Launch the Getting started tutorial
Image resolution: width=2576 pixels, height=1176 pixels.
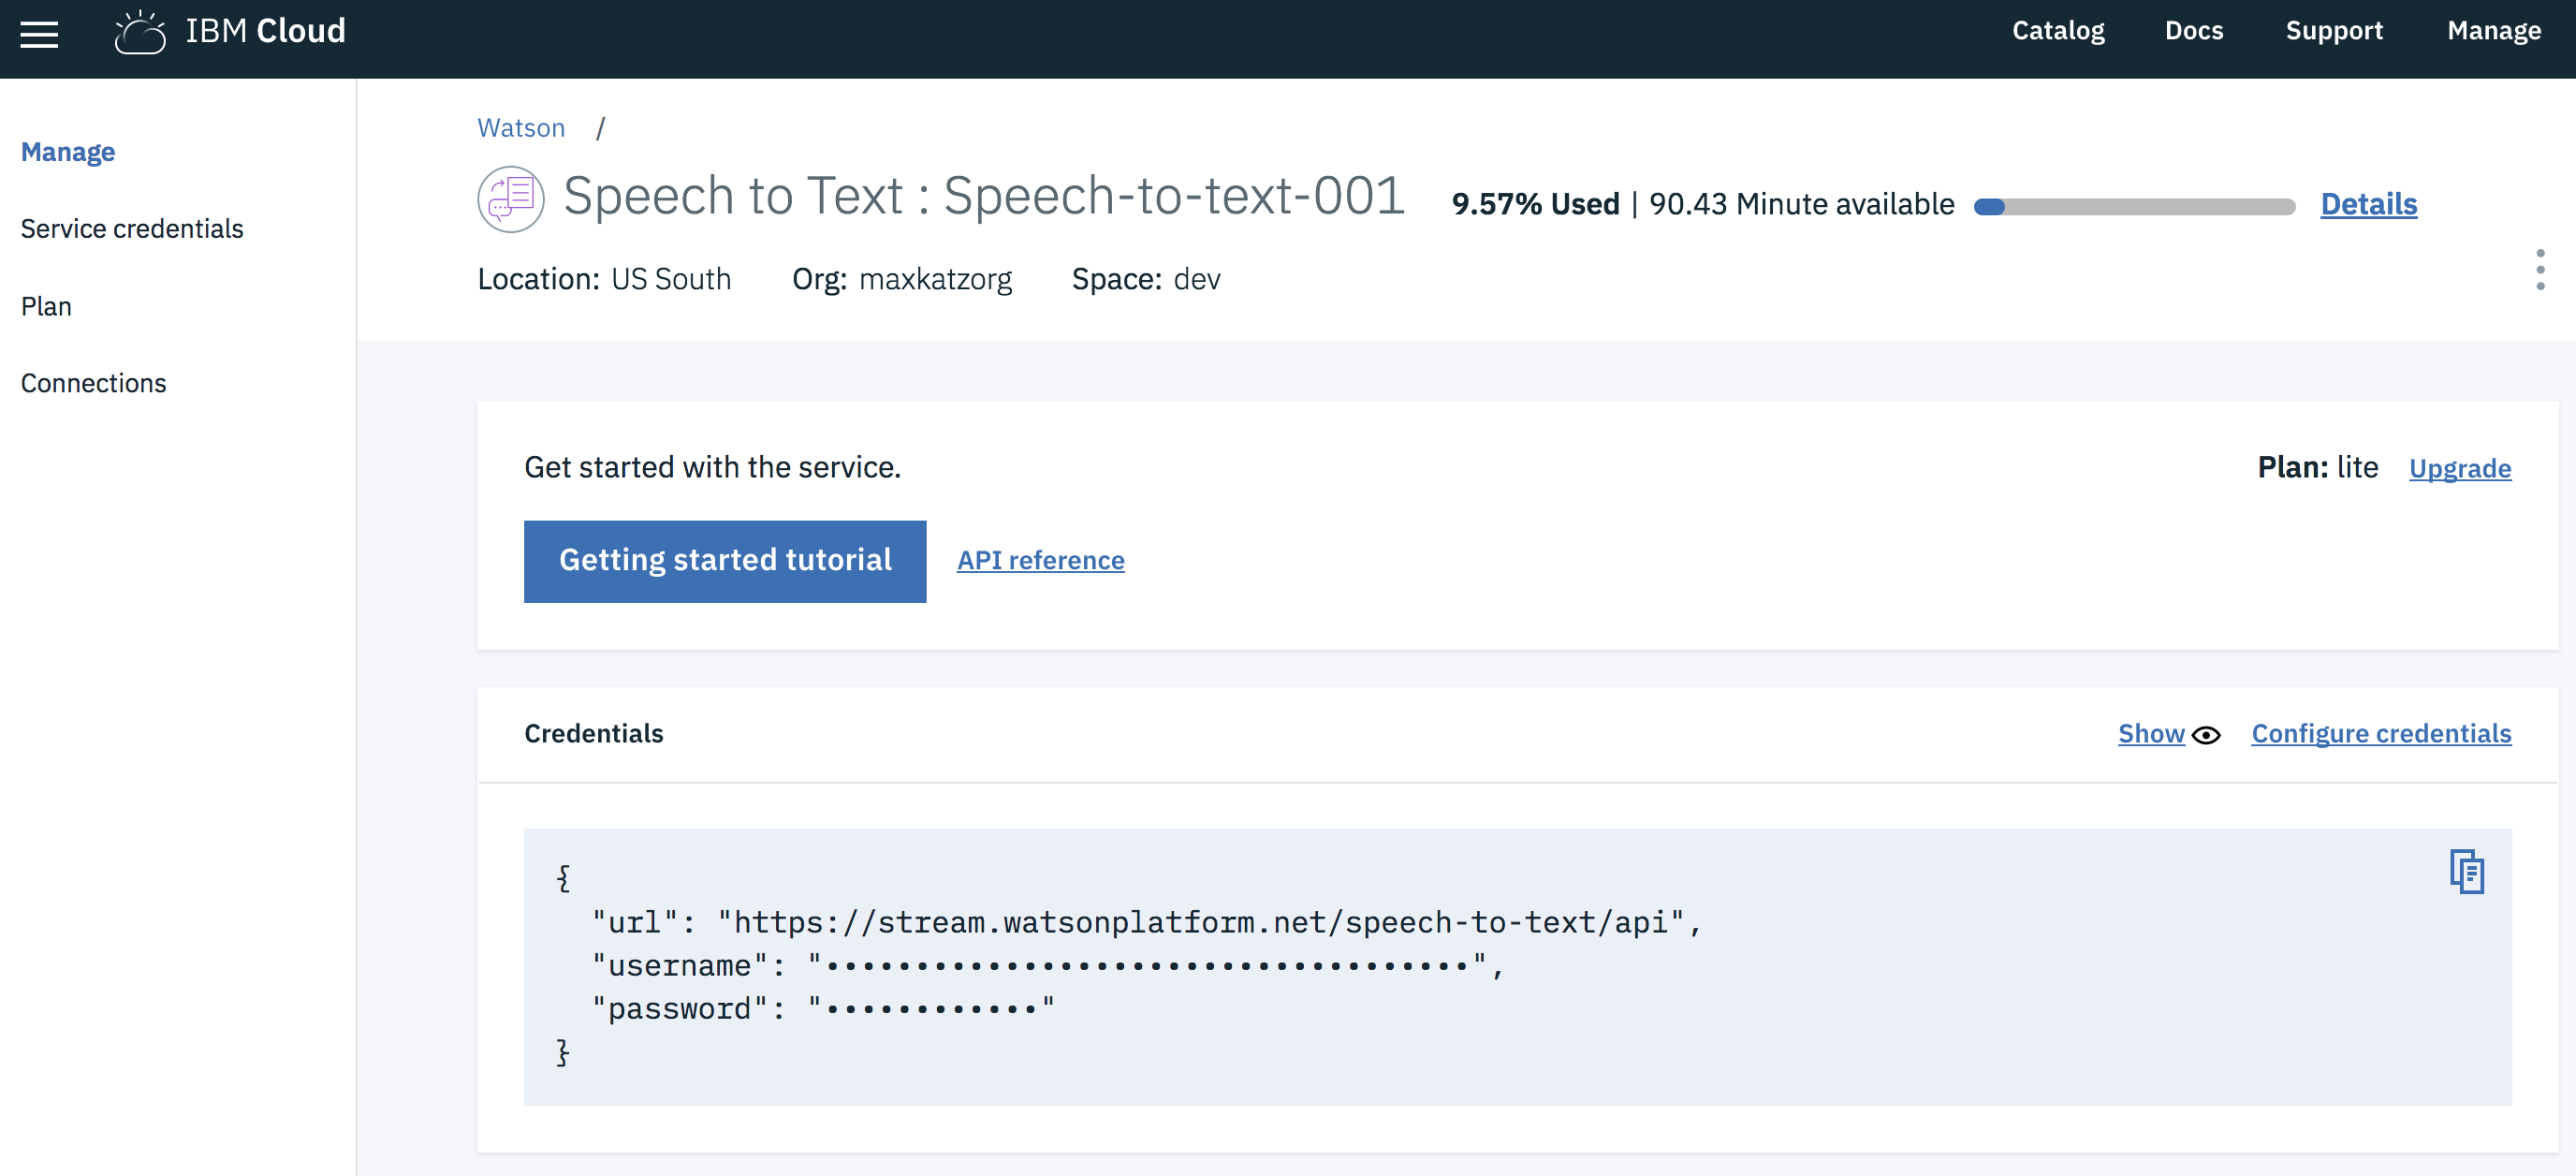[725, 561]
